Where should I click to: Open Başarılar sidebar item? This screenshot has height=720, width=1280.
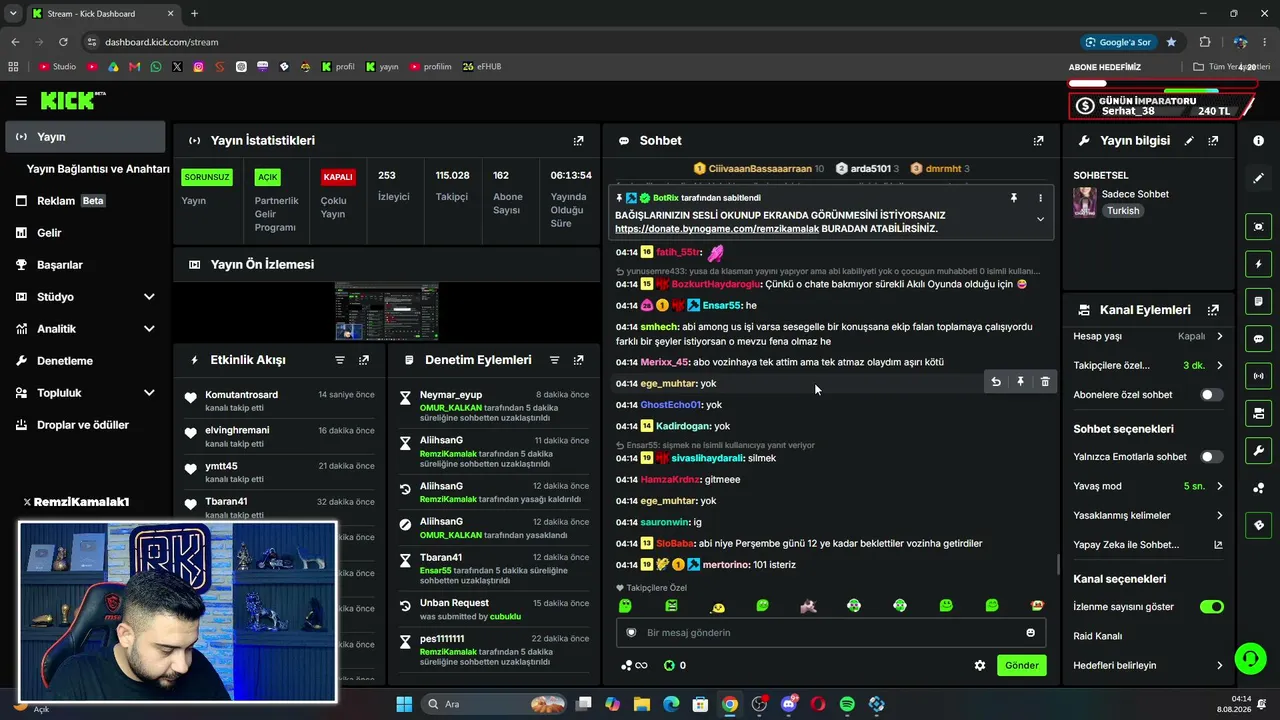(x=86, y=265)
